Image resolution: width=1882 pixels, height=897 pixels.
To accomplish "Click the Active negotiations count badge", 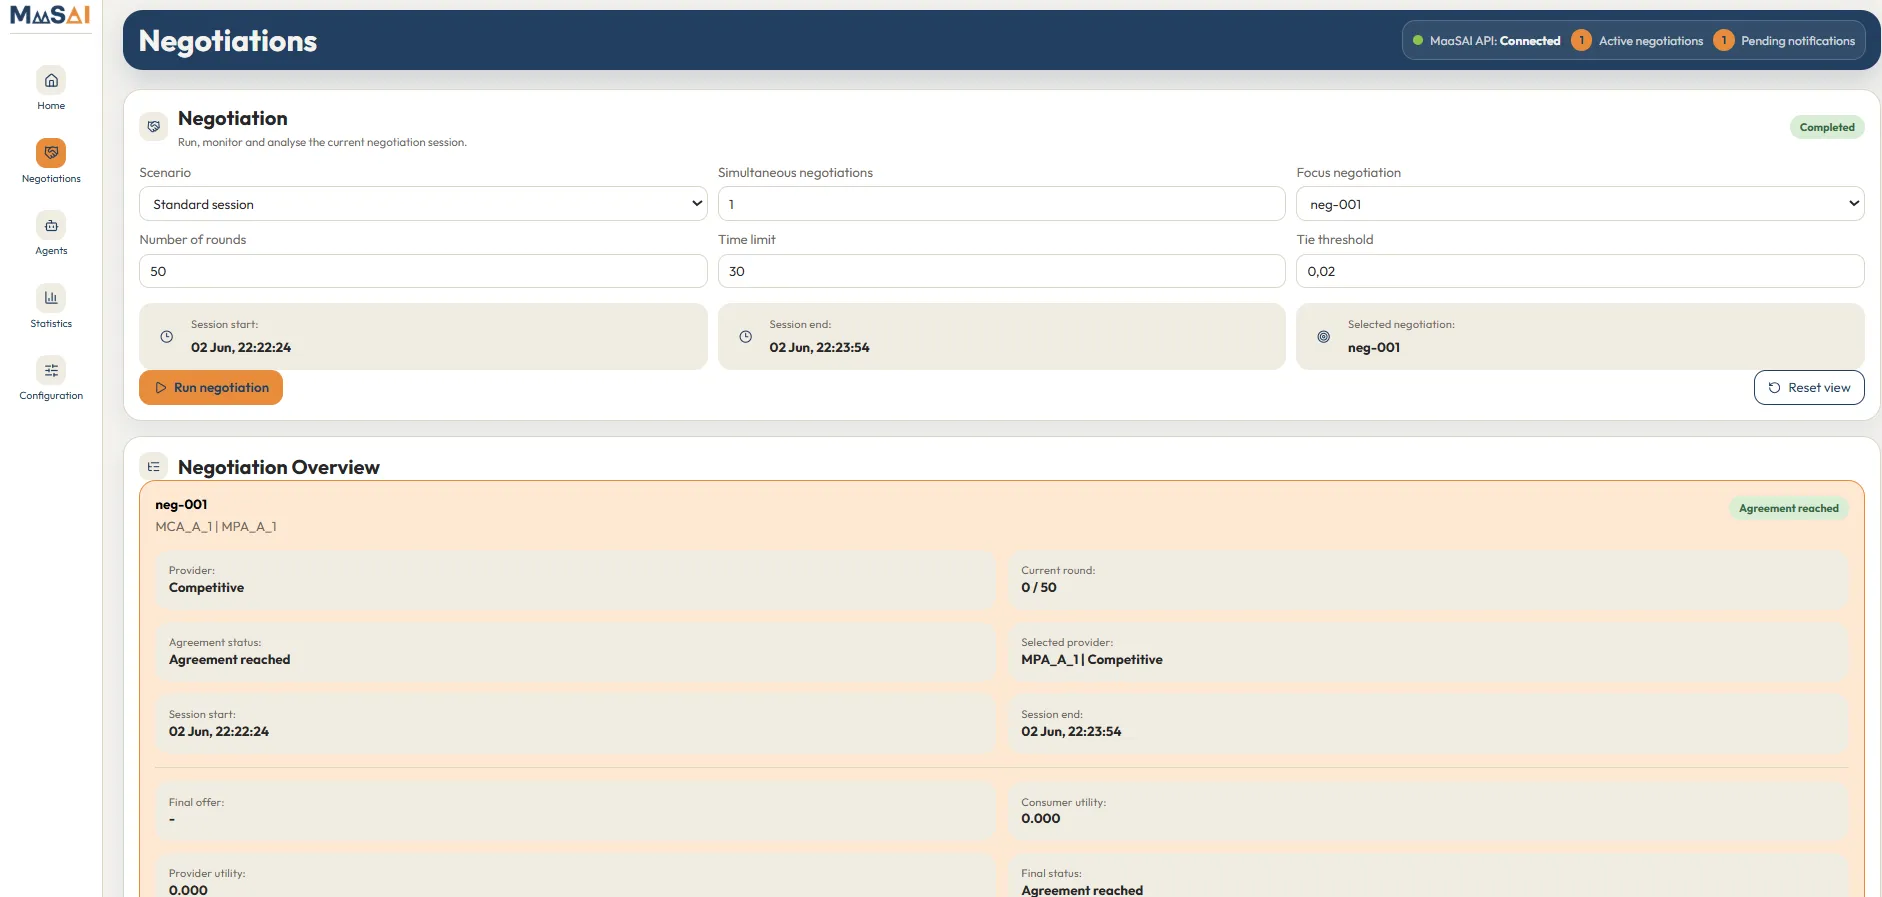I will pyautogui.click(x=1581, y=41).
